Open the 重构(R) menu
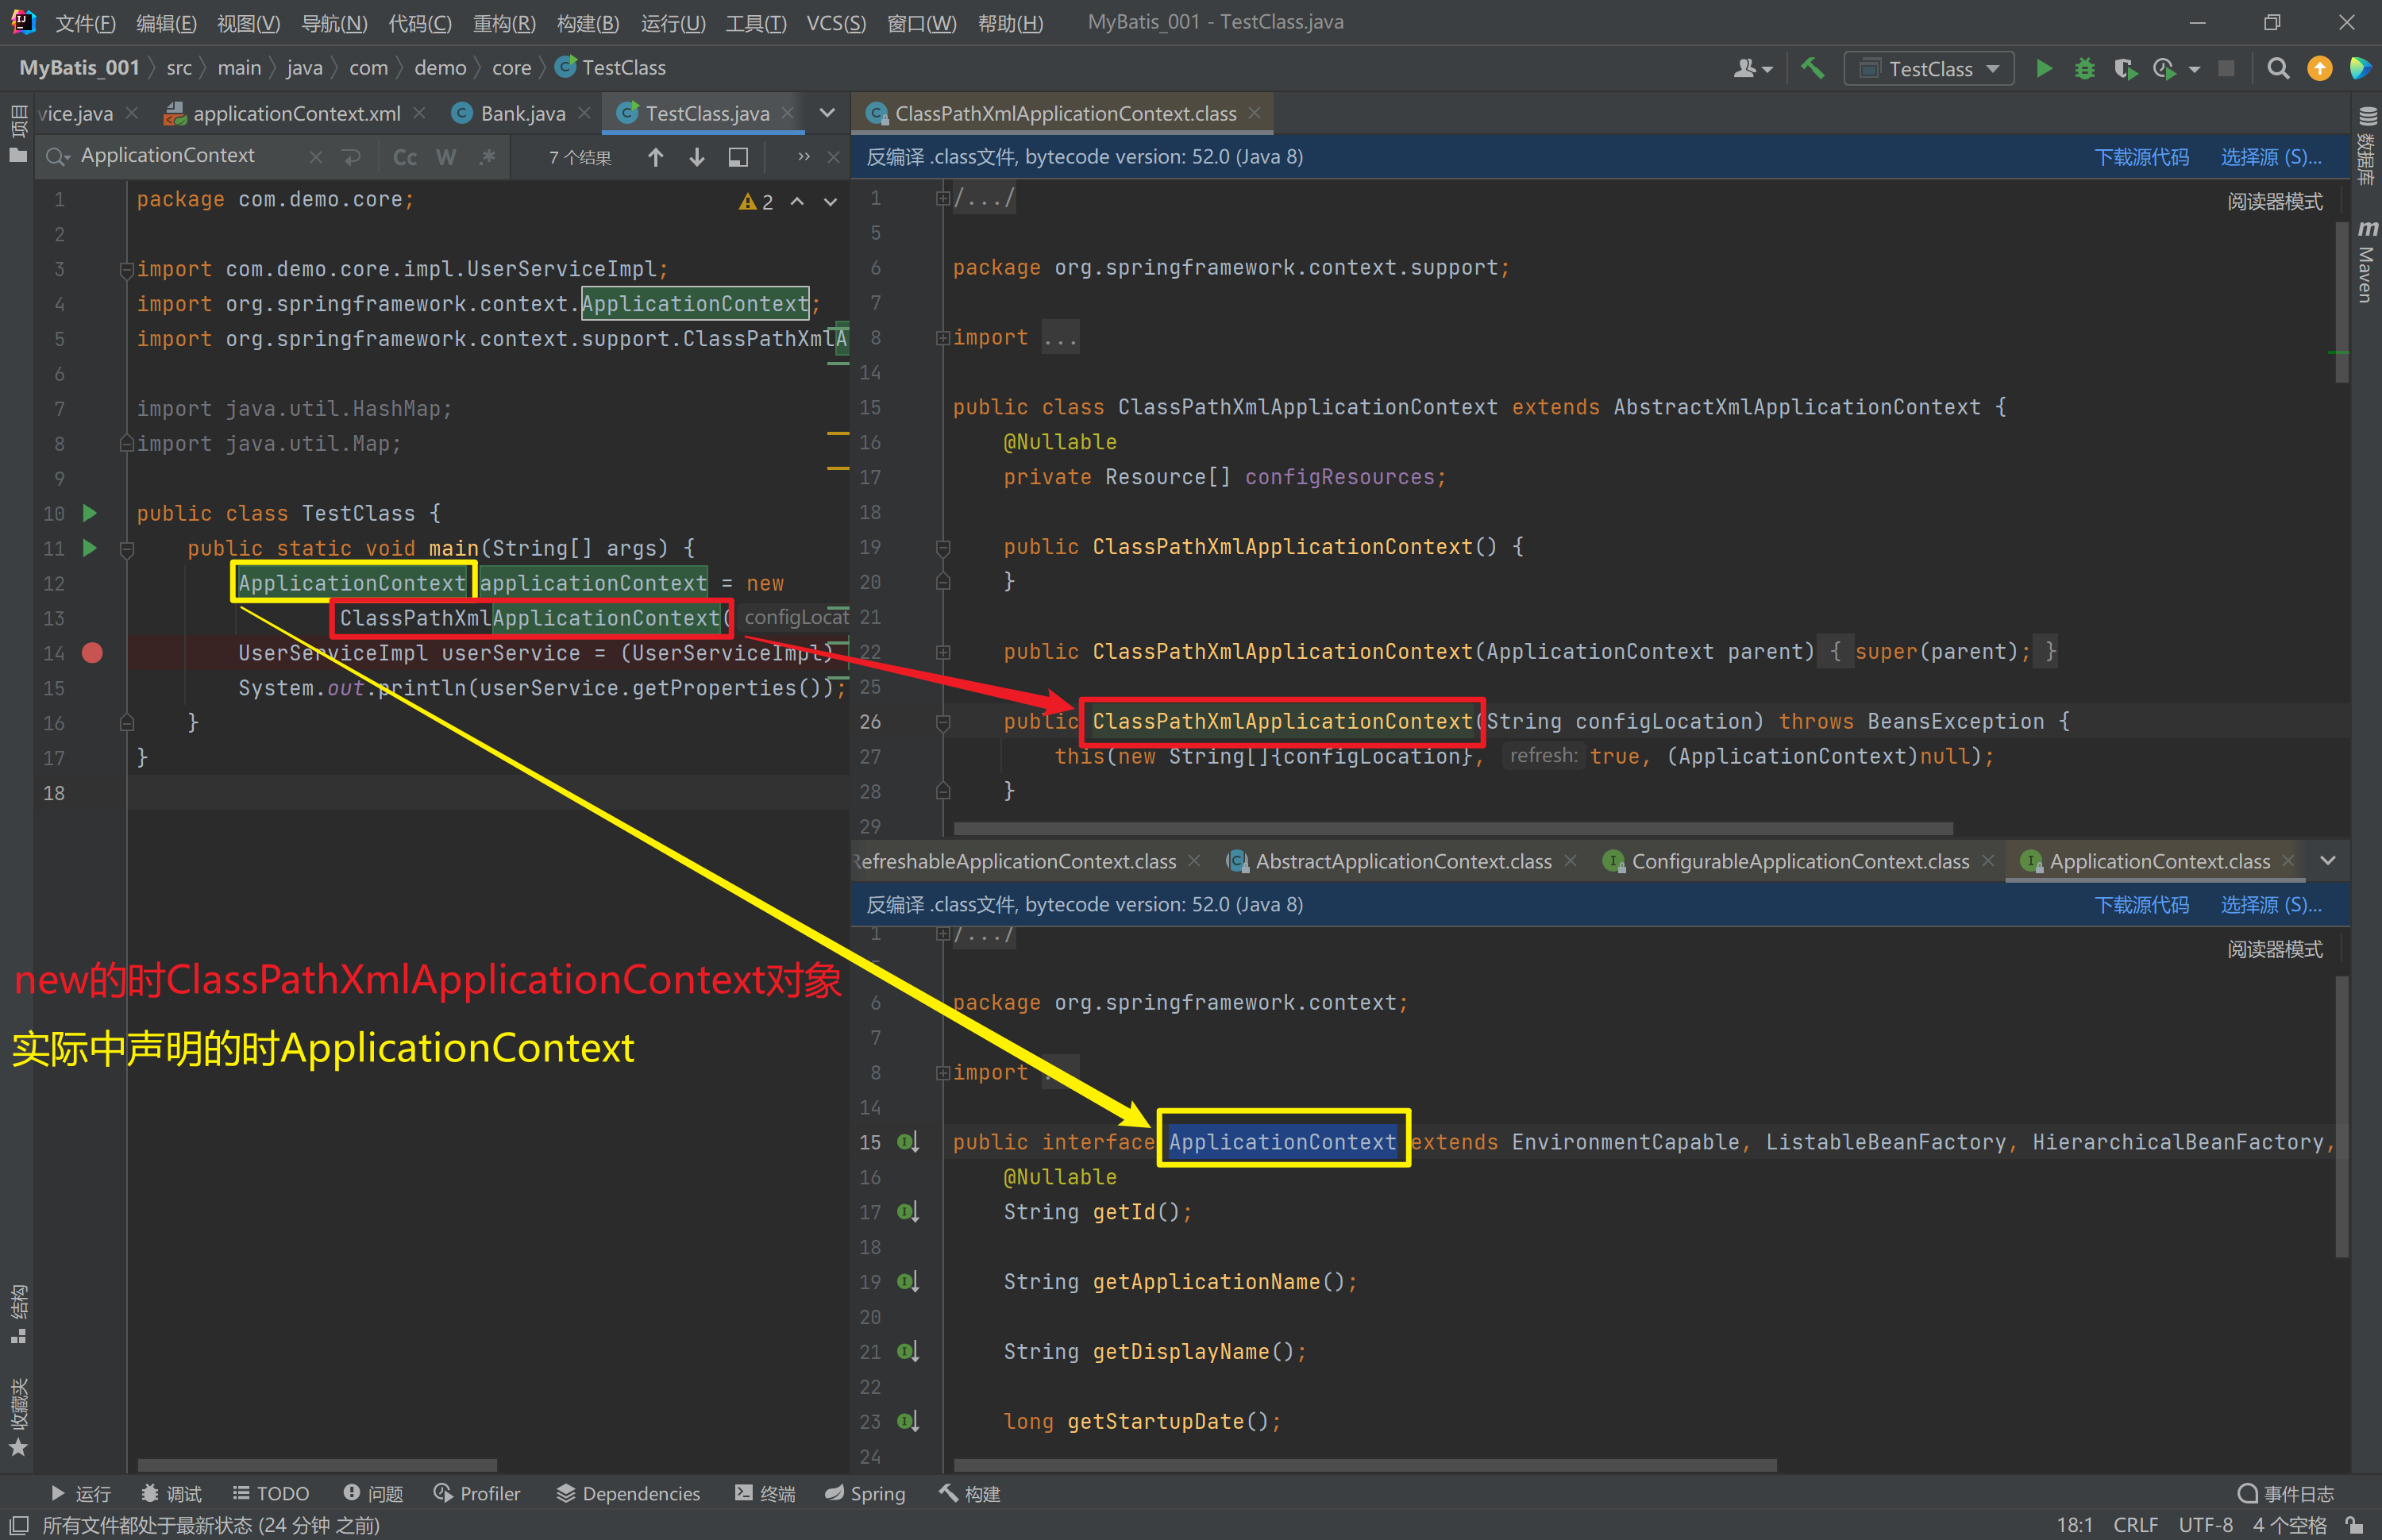The image size is (2382, 1540). click(504, 22)
